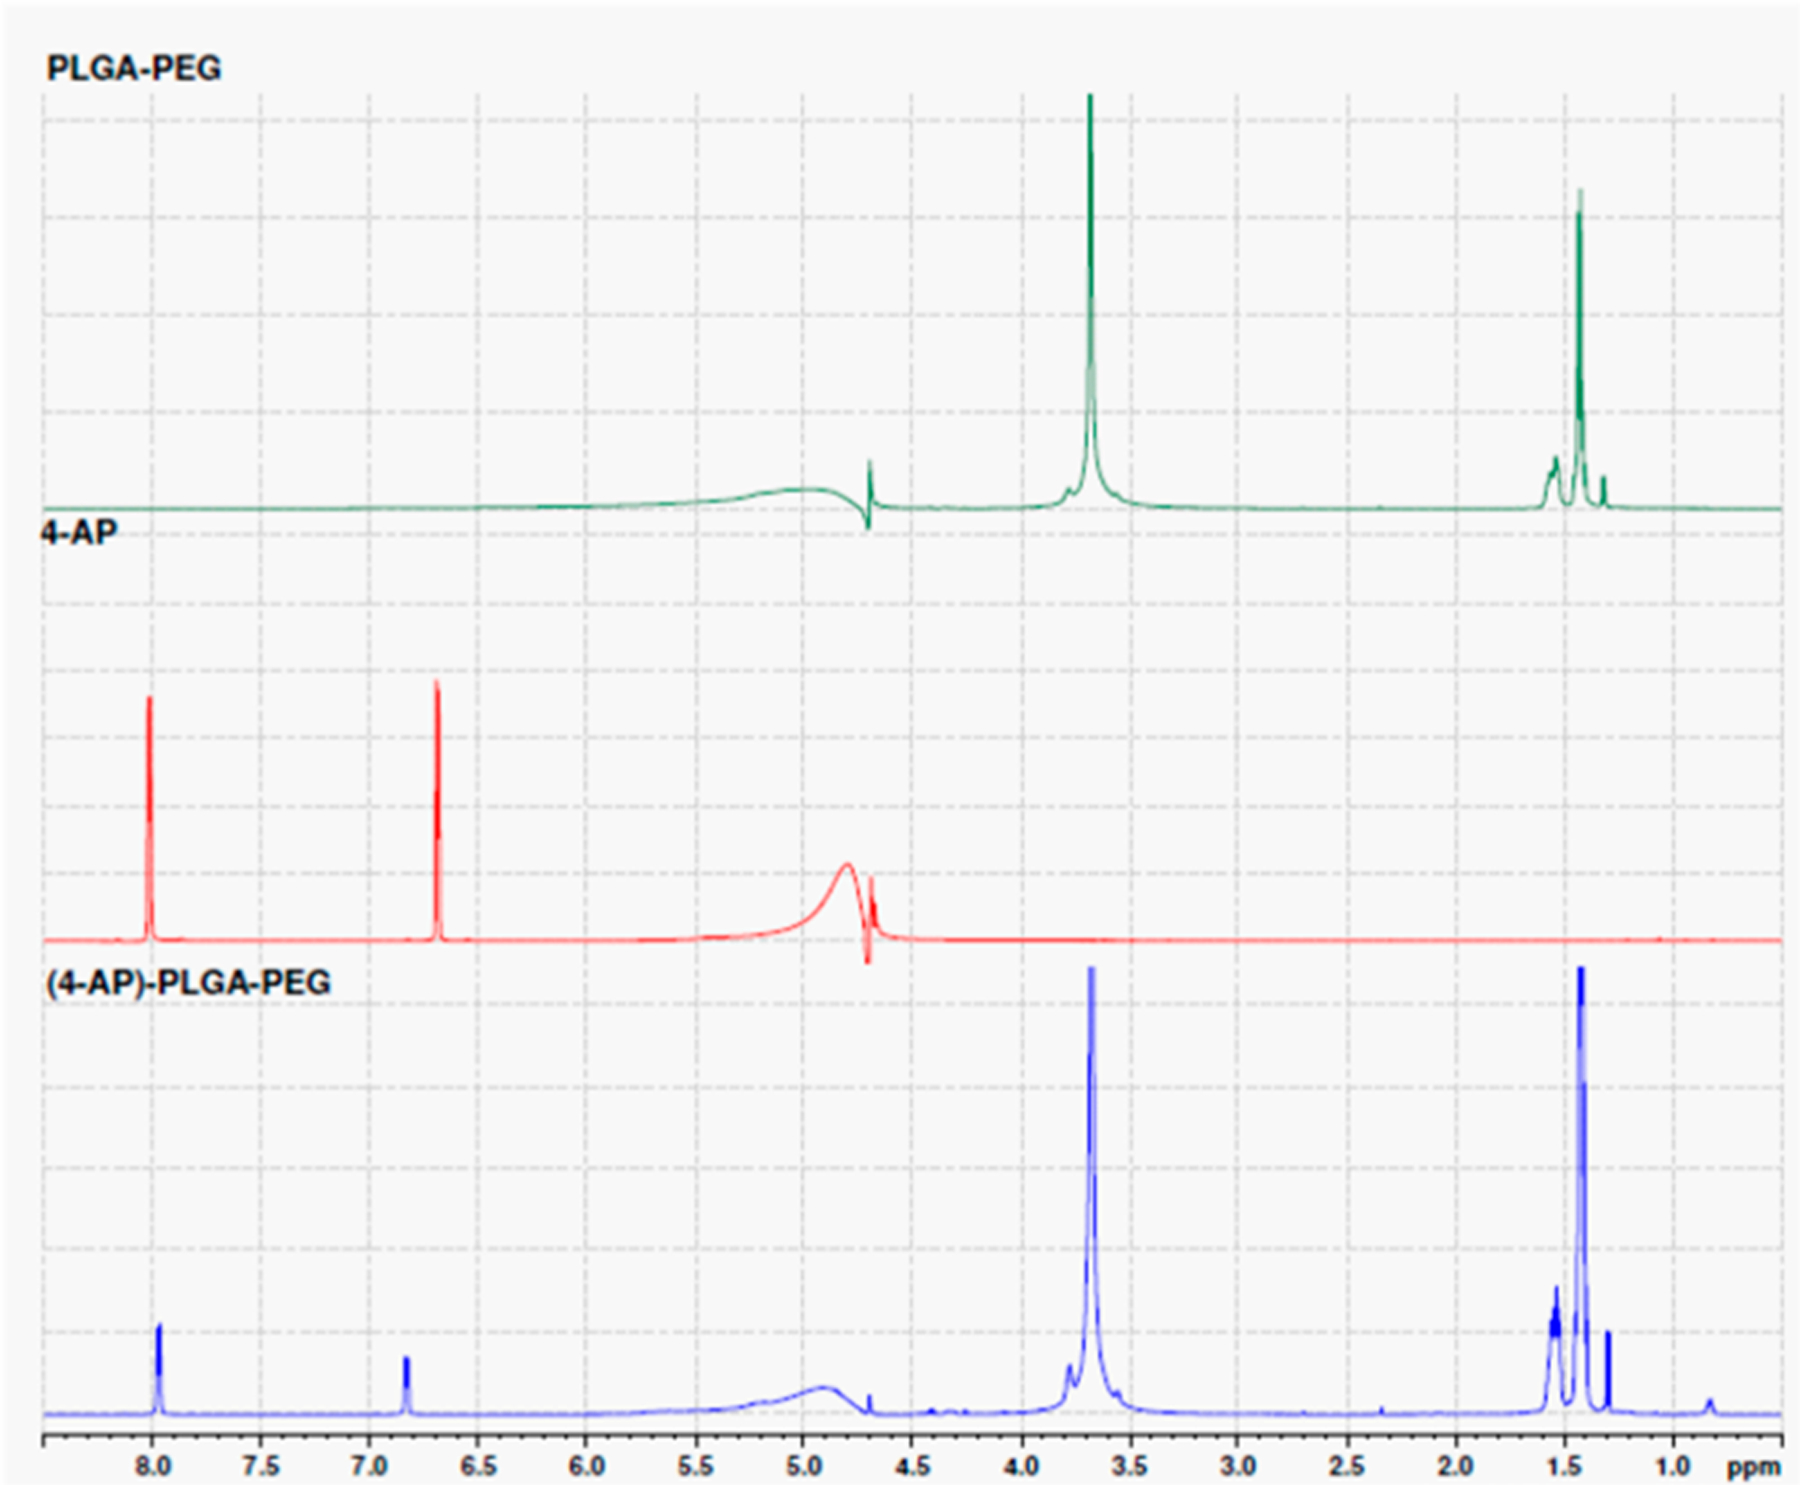This screenshot has width=1800, height=1485.
Task: Click the 1.0 axis tick label
Action: (x=1673, y=1466)
